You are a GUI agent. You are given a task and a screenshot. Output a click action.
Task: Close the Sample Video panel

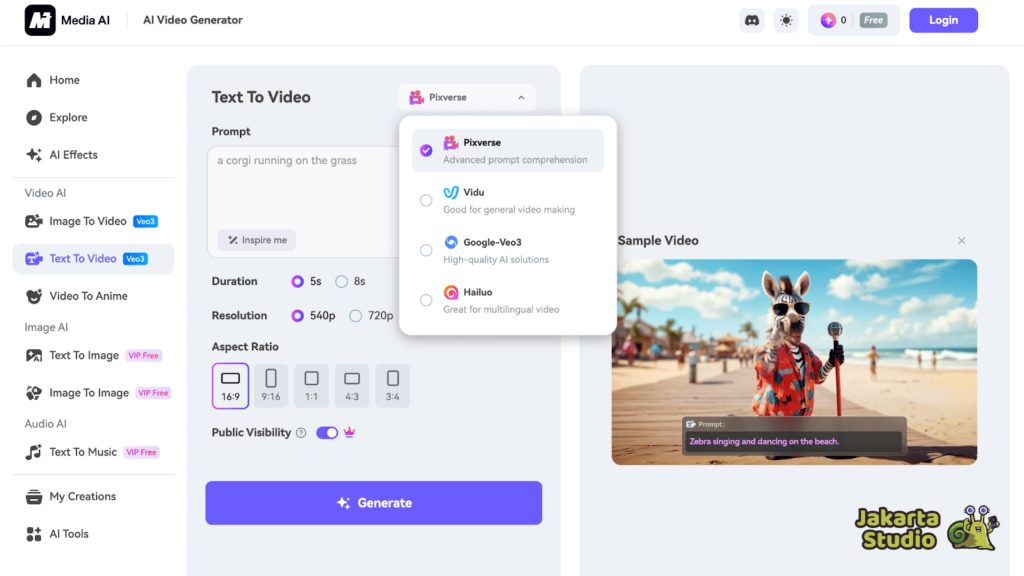tap(961, 241)
